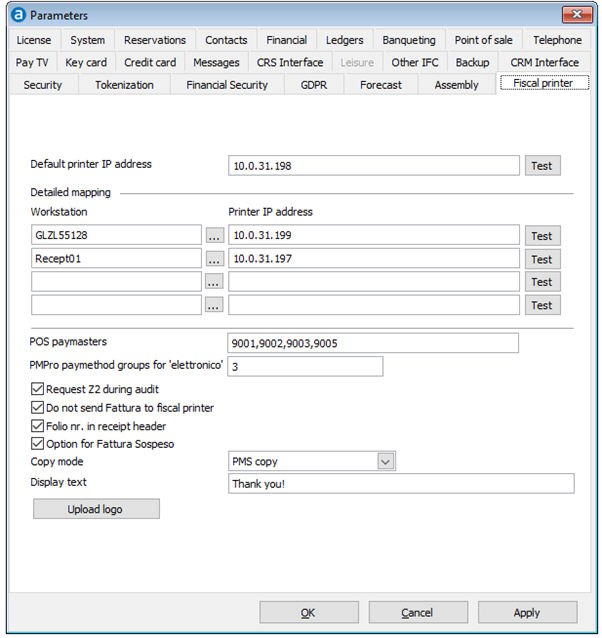Switch to the System tab

[x=87, y=40]
